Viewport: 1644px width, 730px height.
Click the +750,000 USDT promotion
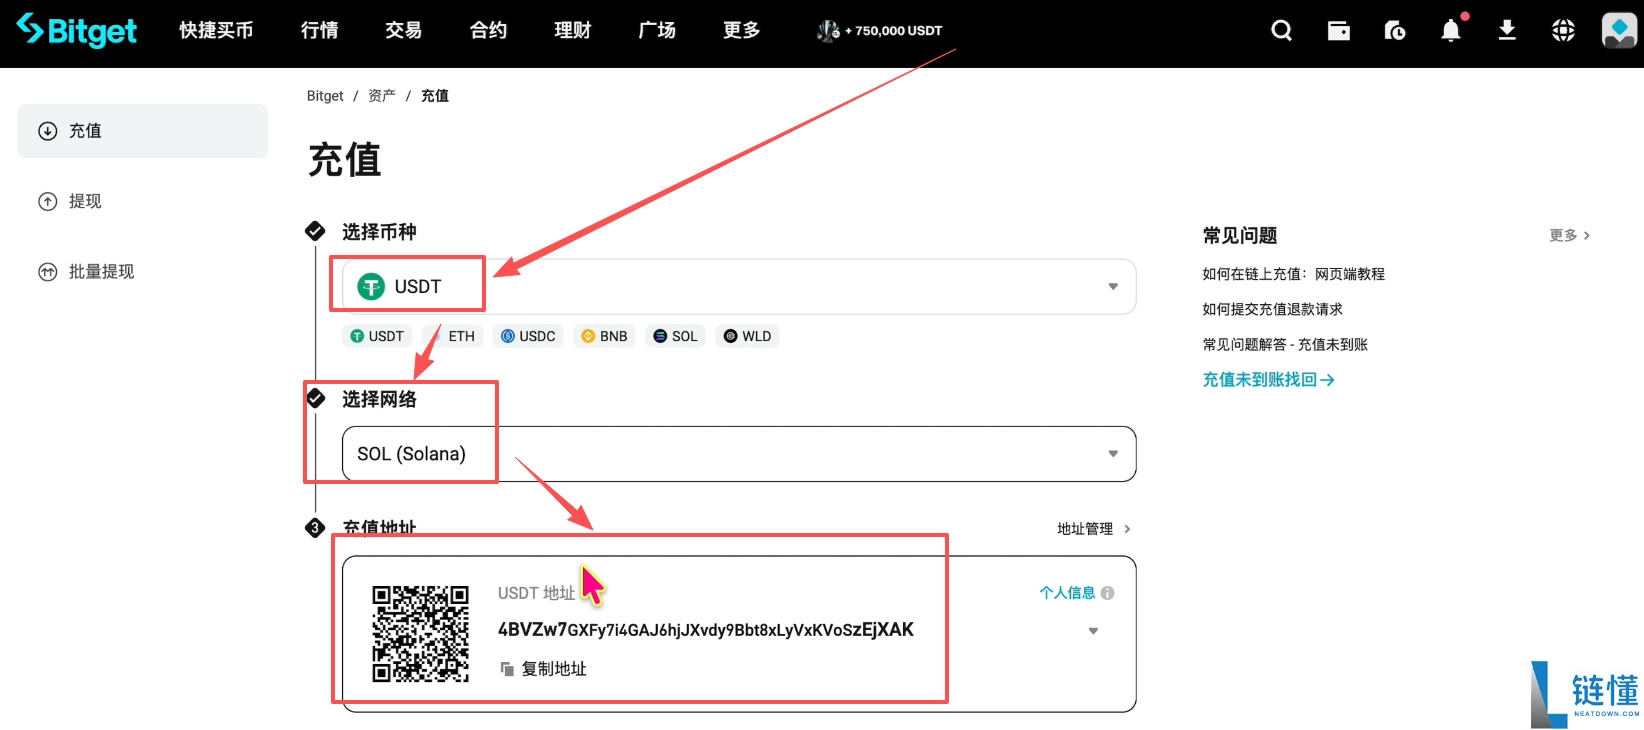pyautogui.click(x=880, y=31)
